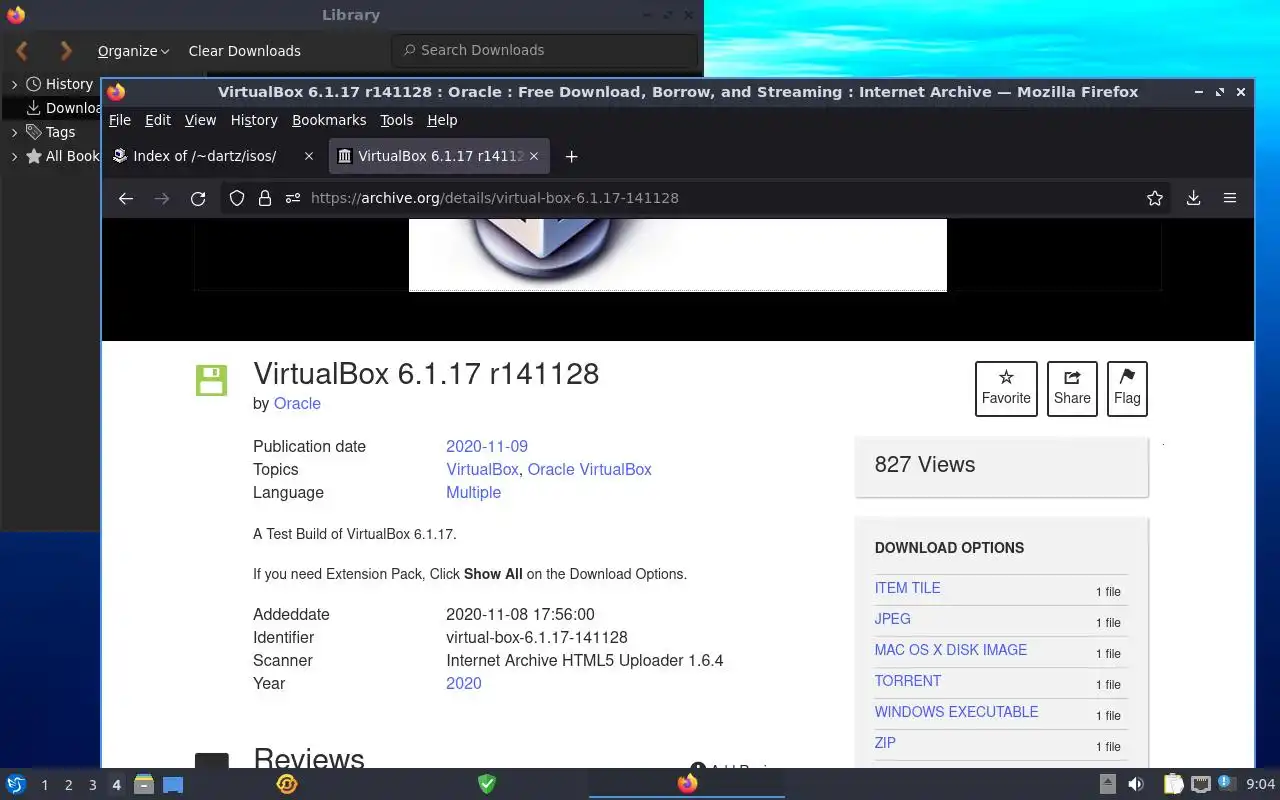Click the green software floppy icon

(x=211, y=380)
